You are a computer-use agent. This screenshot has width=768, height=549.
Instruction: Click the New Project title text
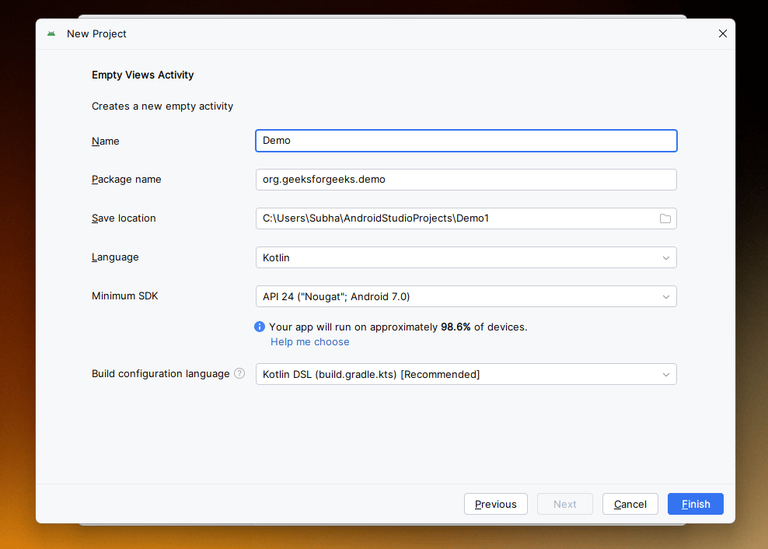(96, 34)
